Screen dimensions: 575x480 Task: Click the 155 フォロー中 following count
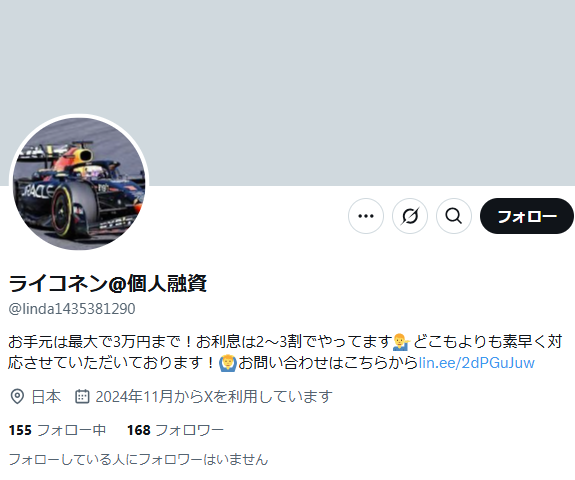[57, 430]
